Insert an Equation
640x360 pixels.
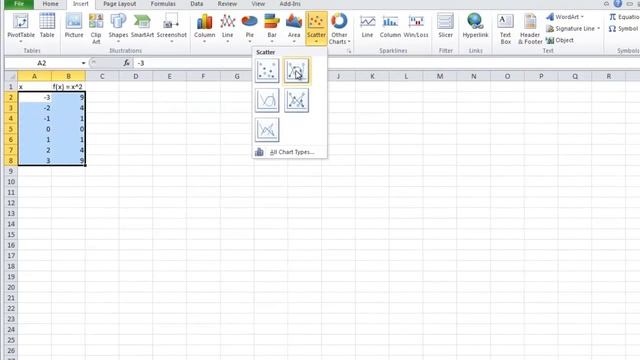click(x=624, y=17)
